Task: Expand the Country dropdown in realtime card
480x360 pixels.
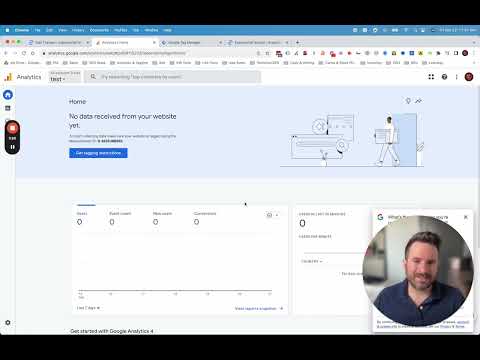Action: point(312,261)
